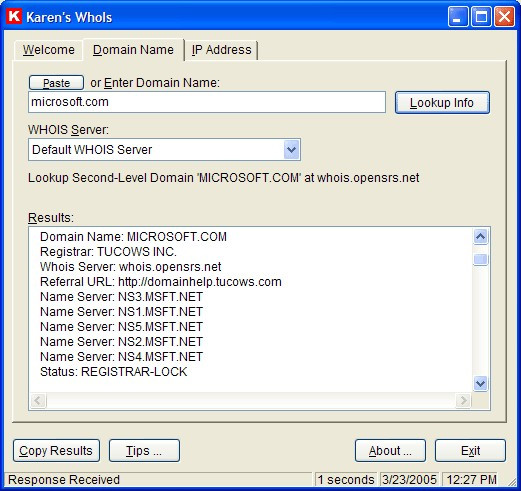Click the 3/23/2005 date in status bar

[x=409, y=480]
